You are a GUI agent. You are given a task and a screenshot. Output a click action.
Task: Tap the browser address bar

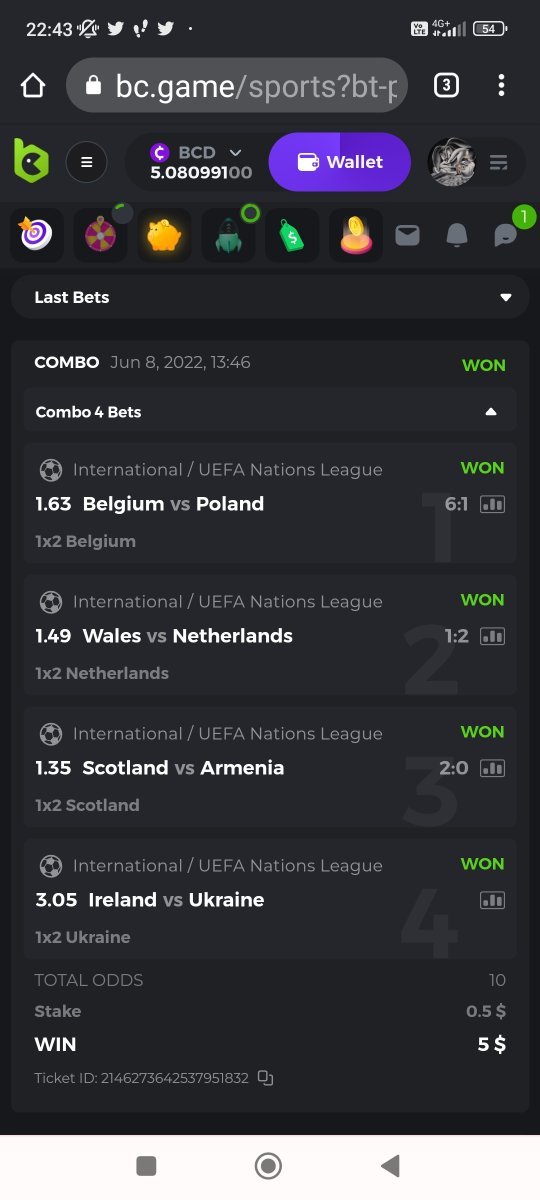pos(238,86)
